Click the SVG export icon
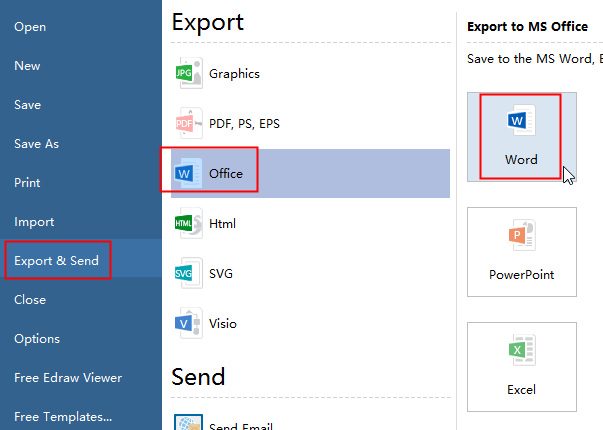The height and width of the screenshot is (430, 603). point(189,273)
